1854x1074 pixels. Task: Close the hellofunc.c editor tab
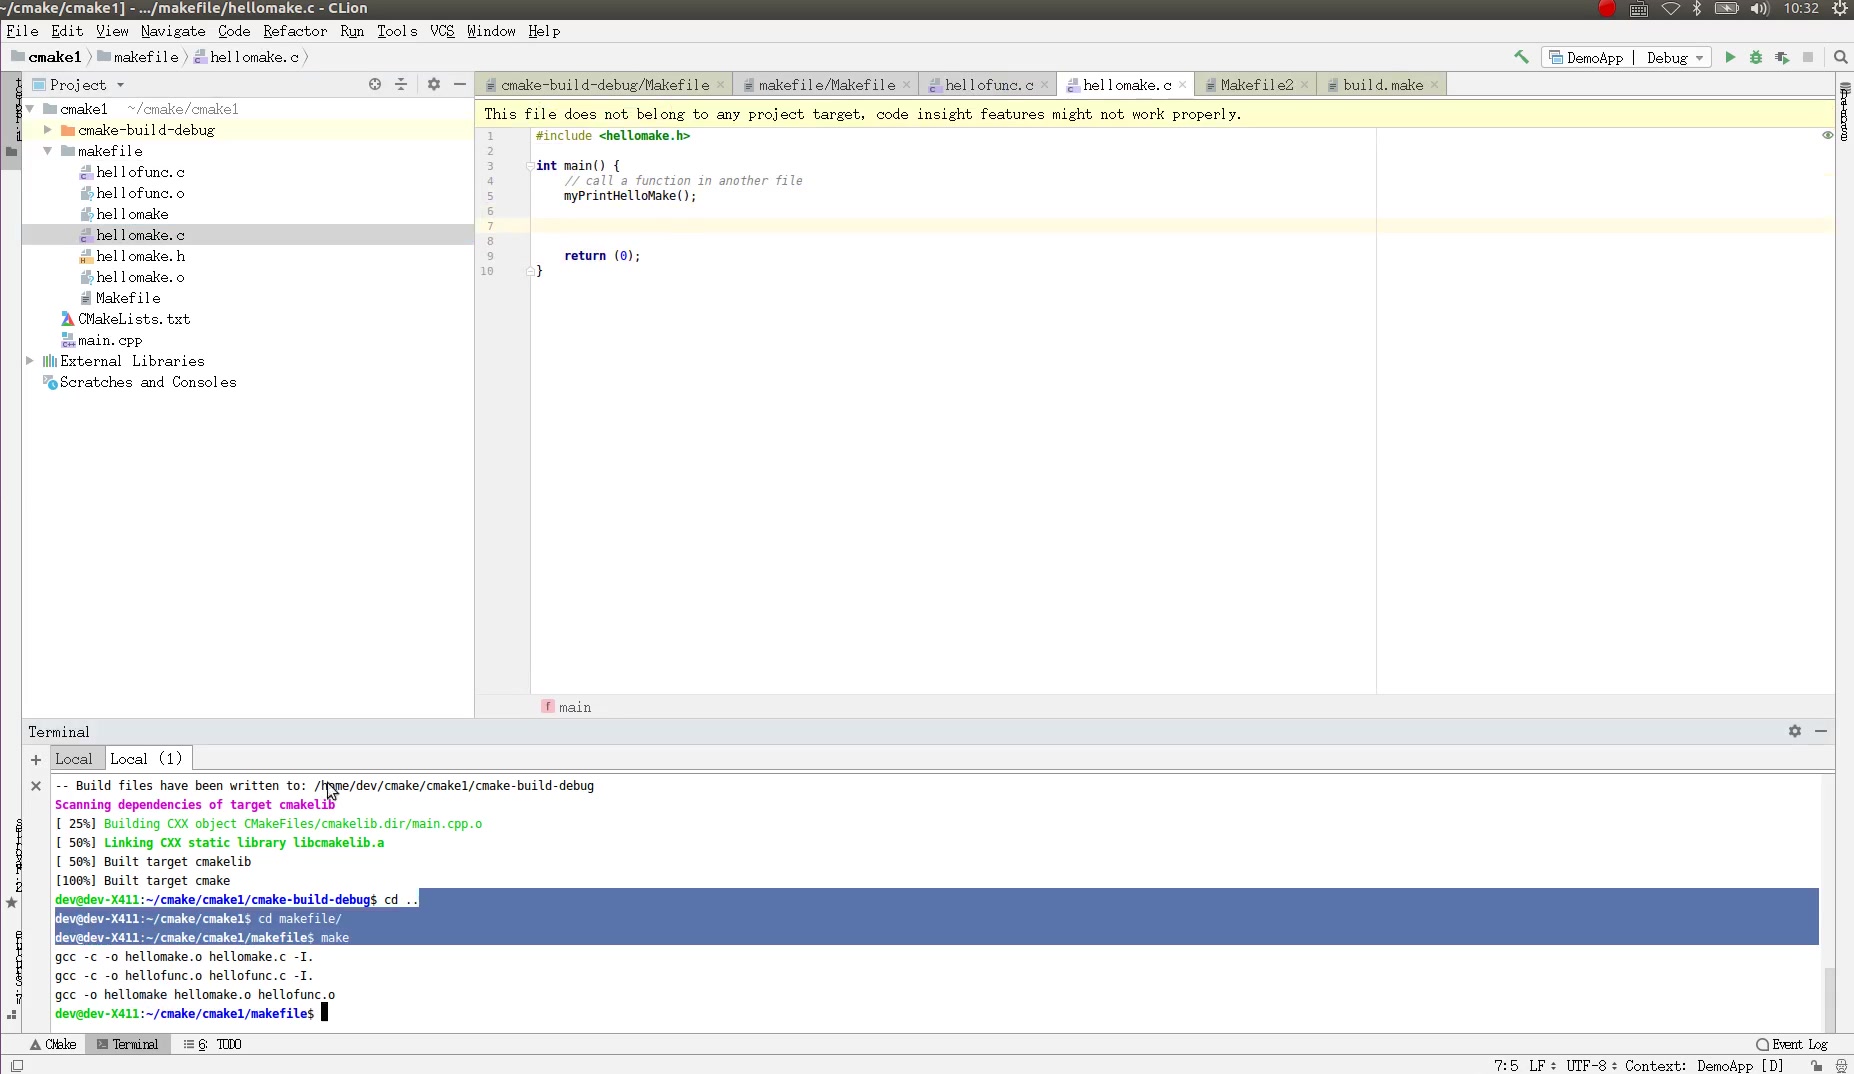[1044, 85]
